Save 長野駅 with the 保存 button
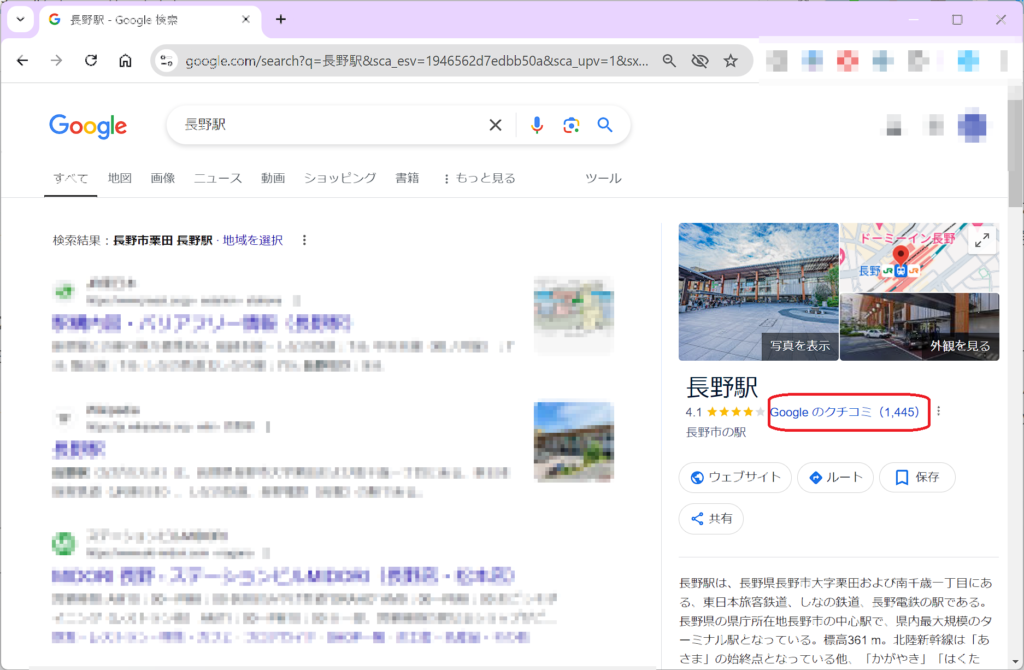Image resolution: width=1024 pixels, height=670 pixels. point(918,477)
